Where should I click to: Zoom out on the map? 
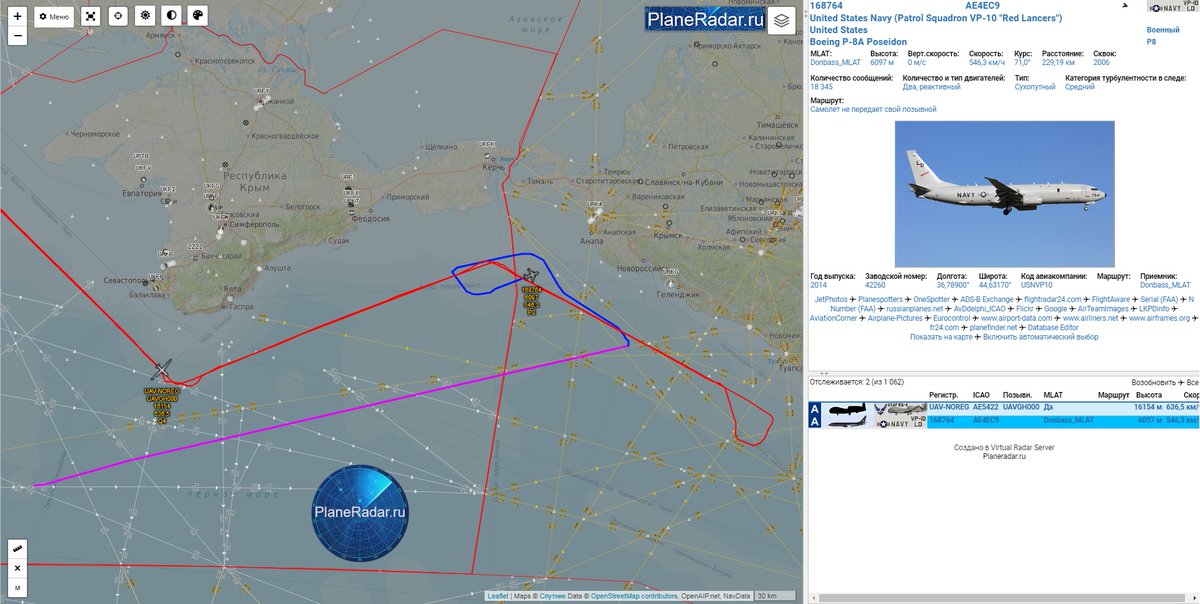[x=17, y=36]
